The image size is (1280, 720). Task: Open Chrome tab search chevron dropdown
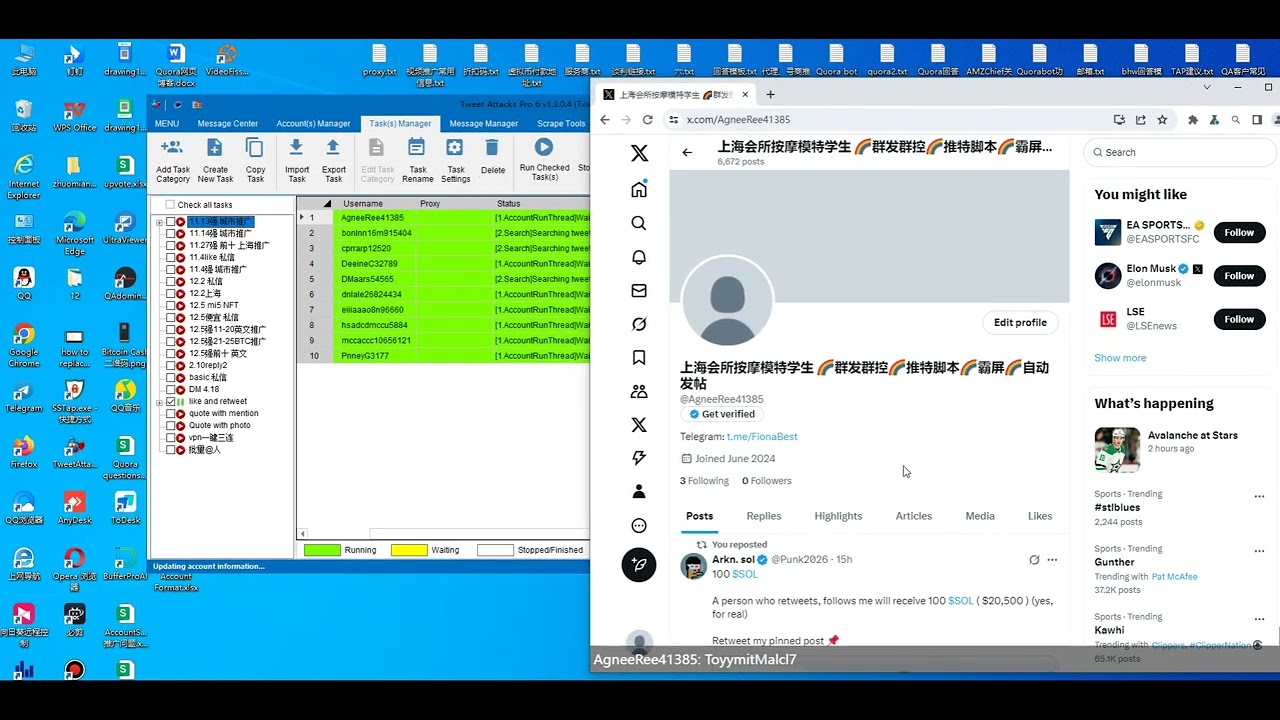1207,87
